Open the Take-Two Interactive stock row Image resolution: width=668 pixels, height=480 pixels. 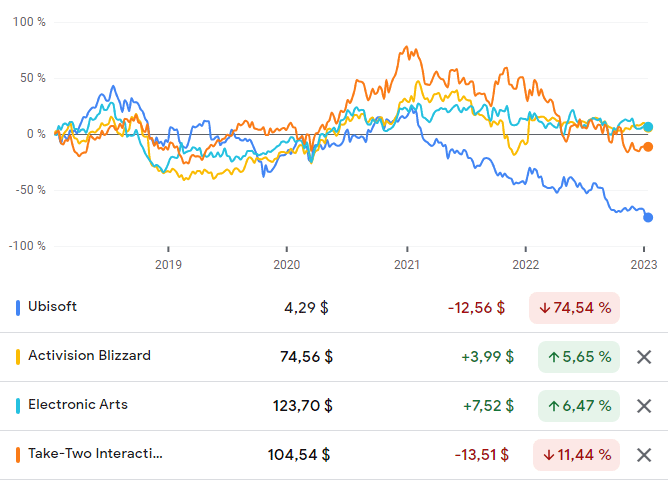coord(95,454)
